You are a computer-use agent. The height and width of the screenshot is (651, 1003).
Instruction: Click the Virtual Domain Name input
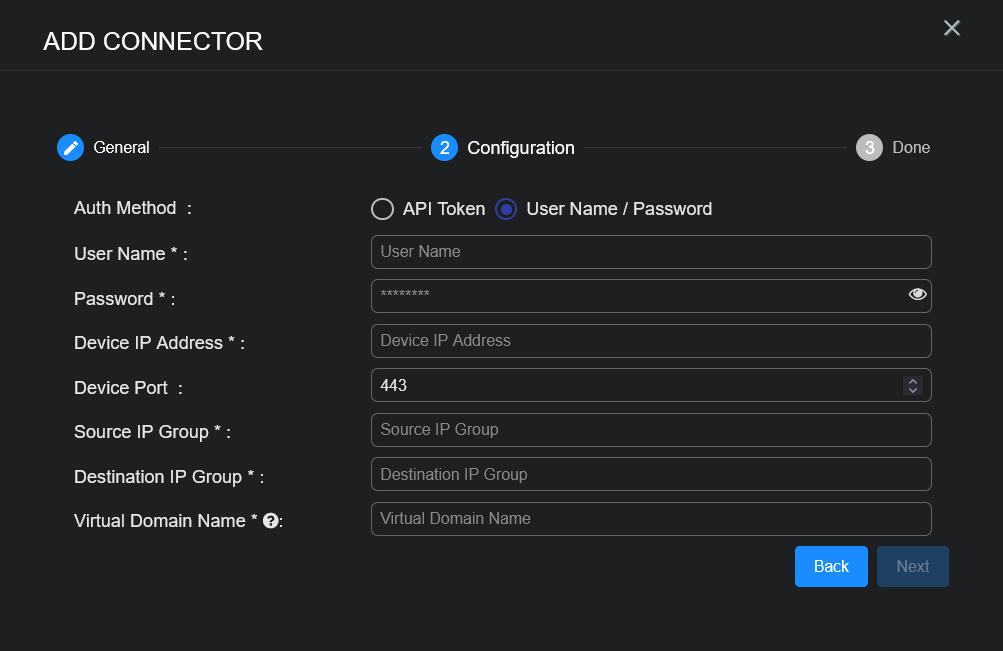click(650, 519)
